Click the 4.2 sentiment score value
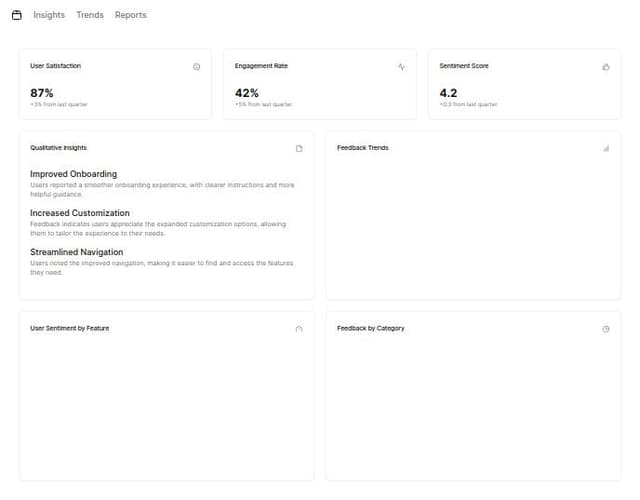The width and height of the screenshot is (640, 500). [x=449, y=92]
